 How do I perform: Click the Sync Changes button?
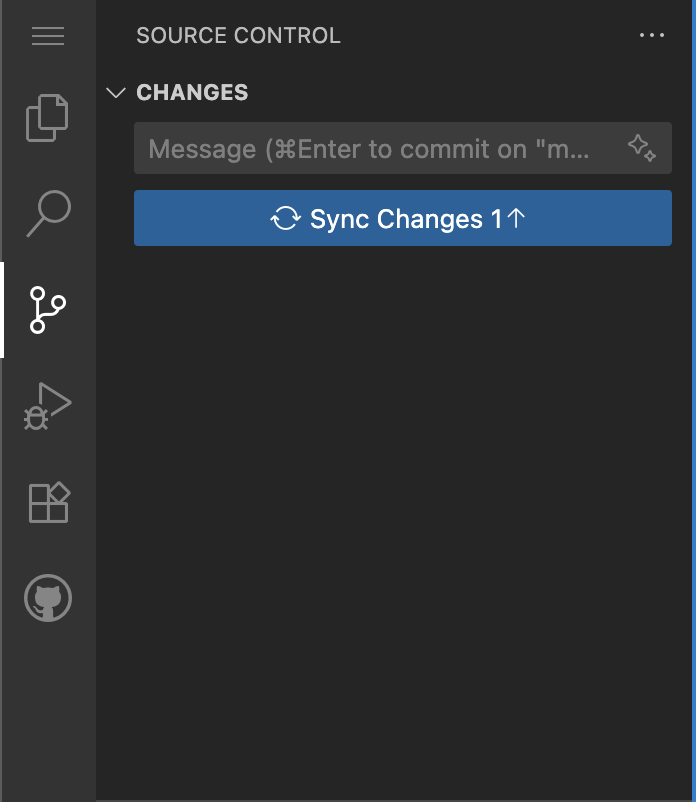(x=402, y=218)
